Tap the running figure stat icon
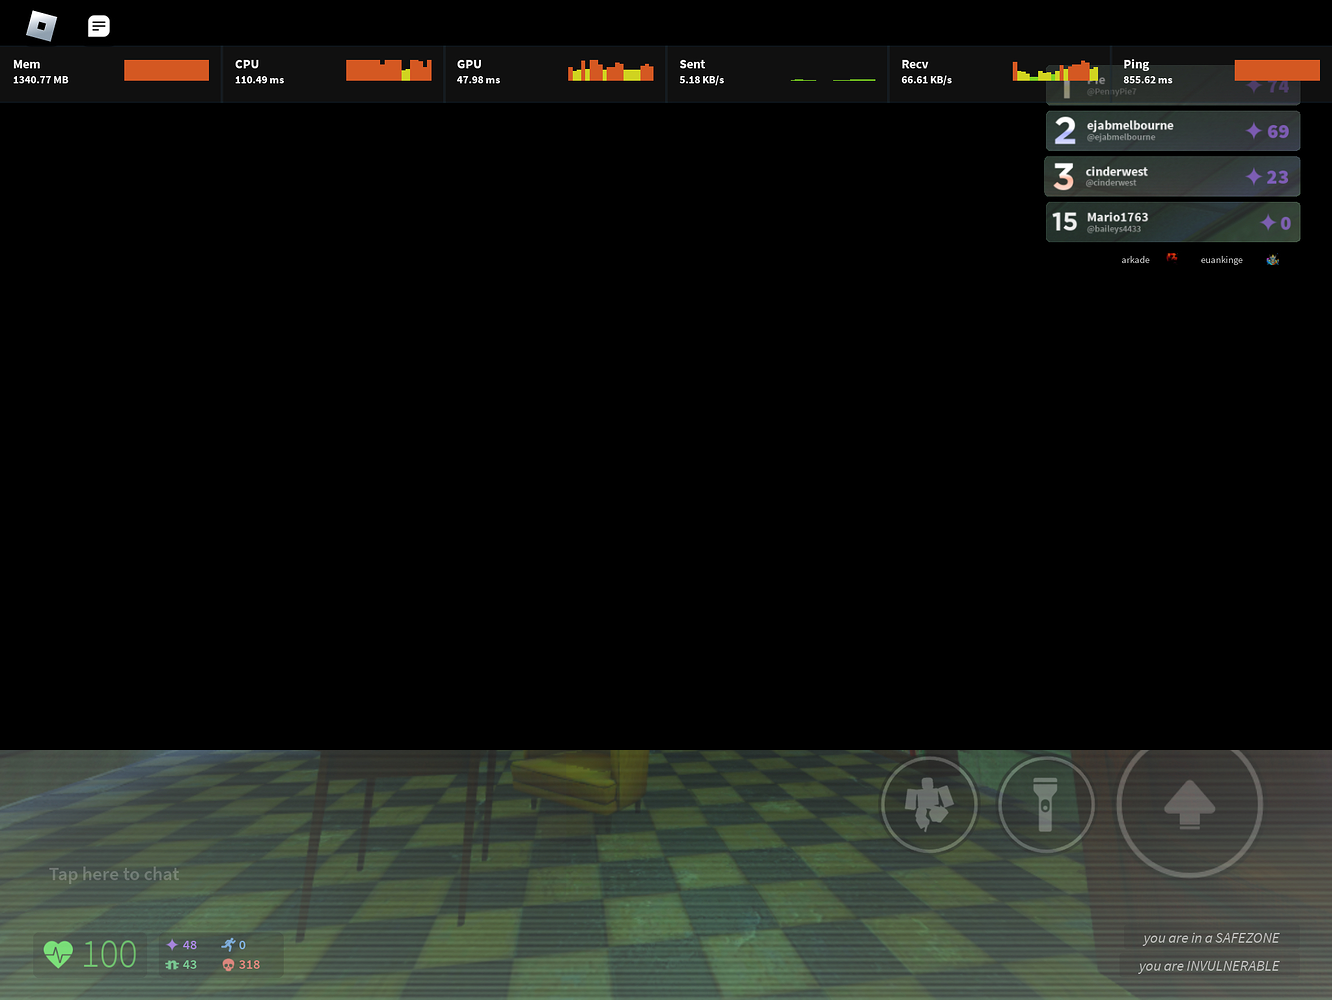Viewport: 1332px width, 1000px height. 228,945
